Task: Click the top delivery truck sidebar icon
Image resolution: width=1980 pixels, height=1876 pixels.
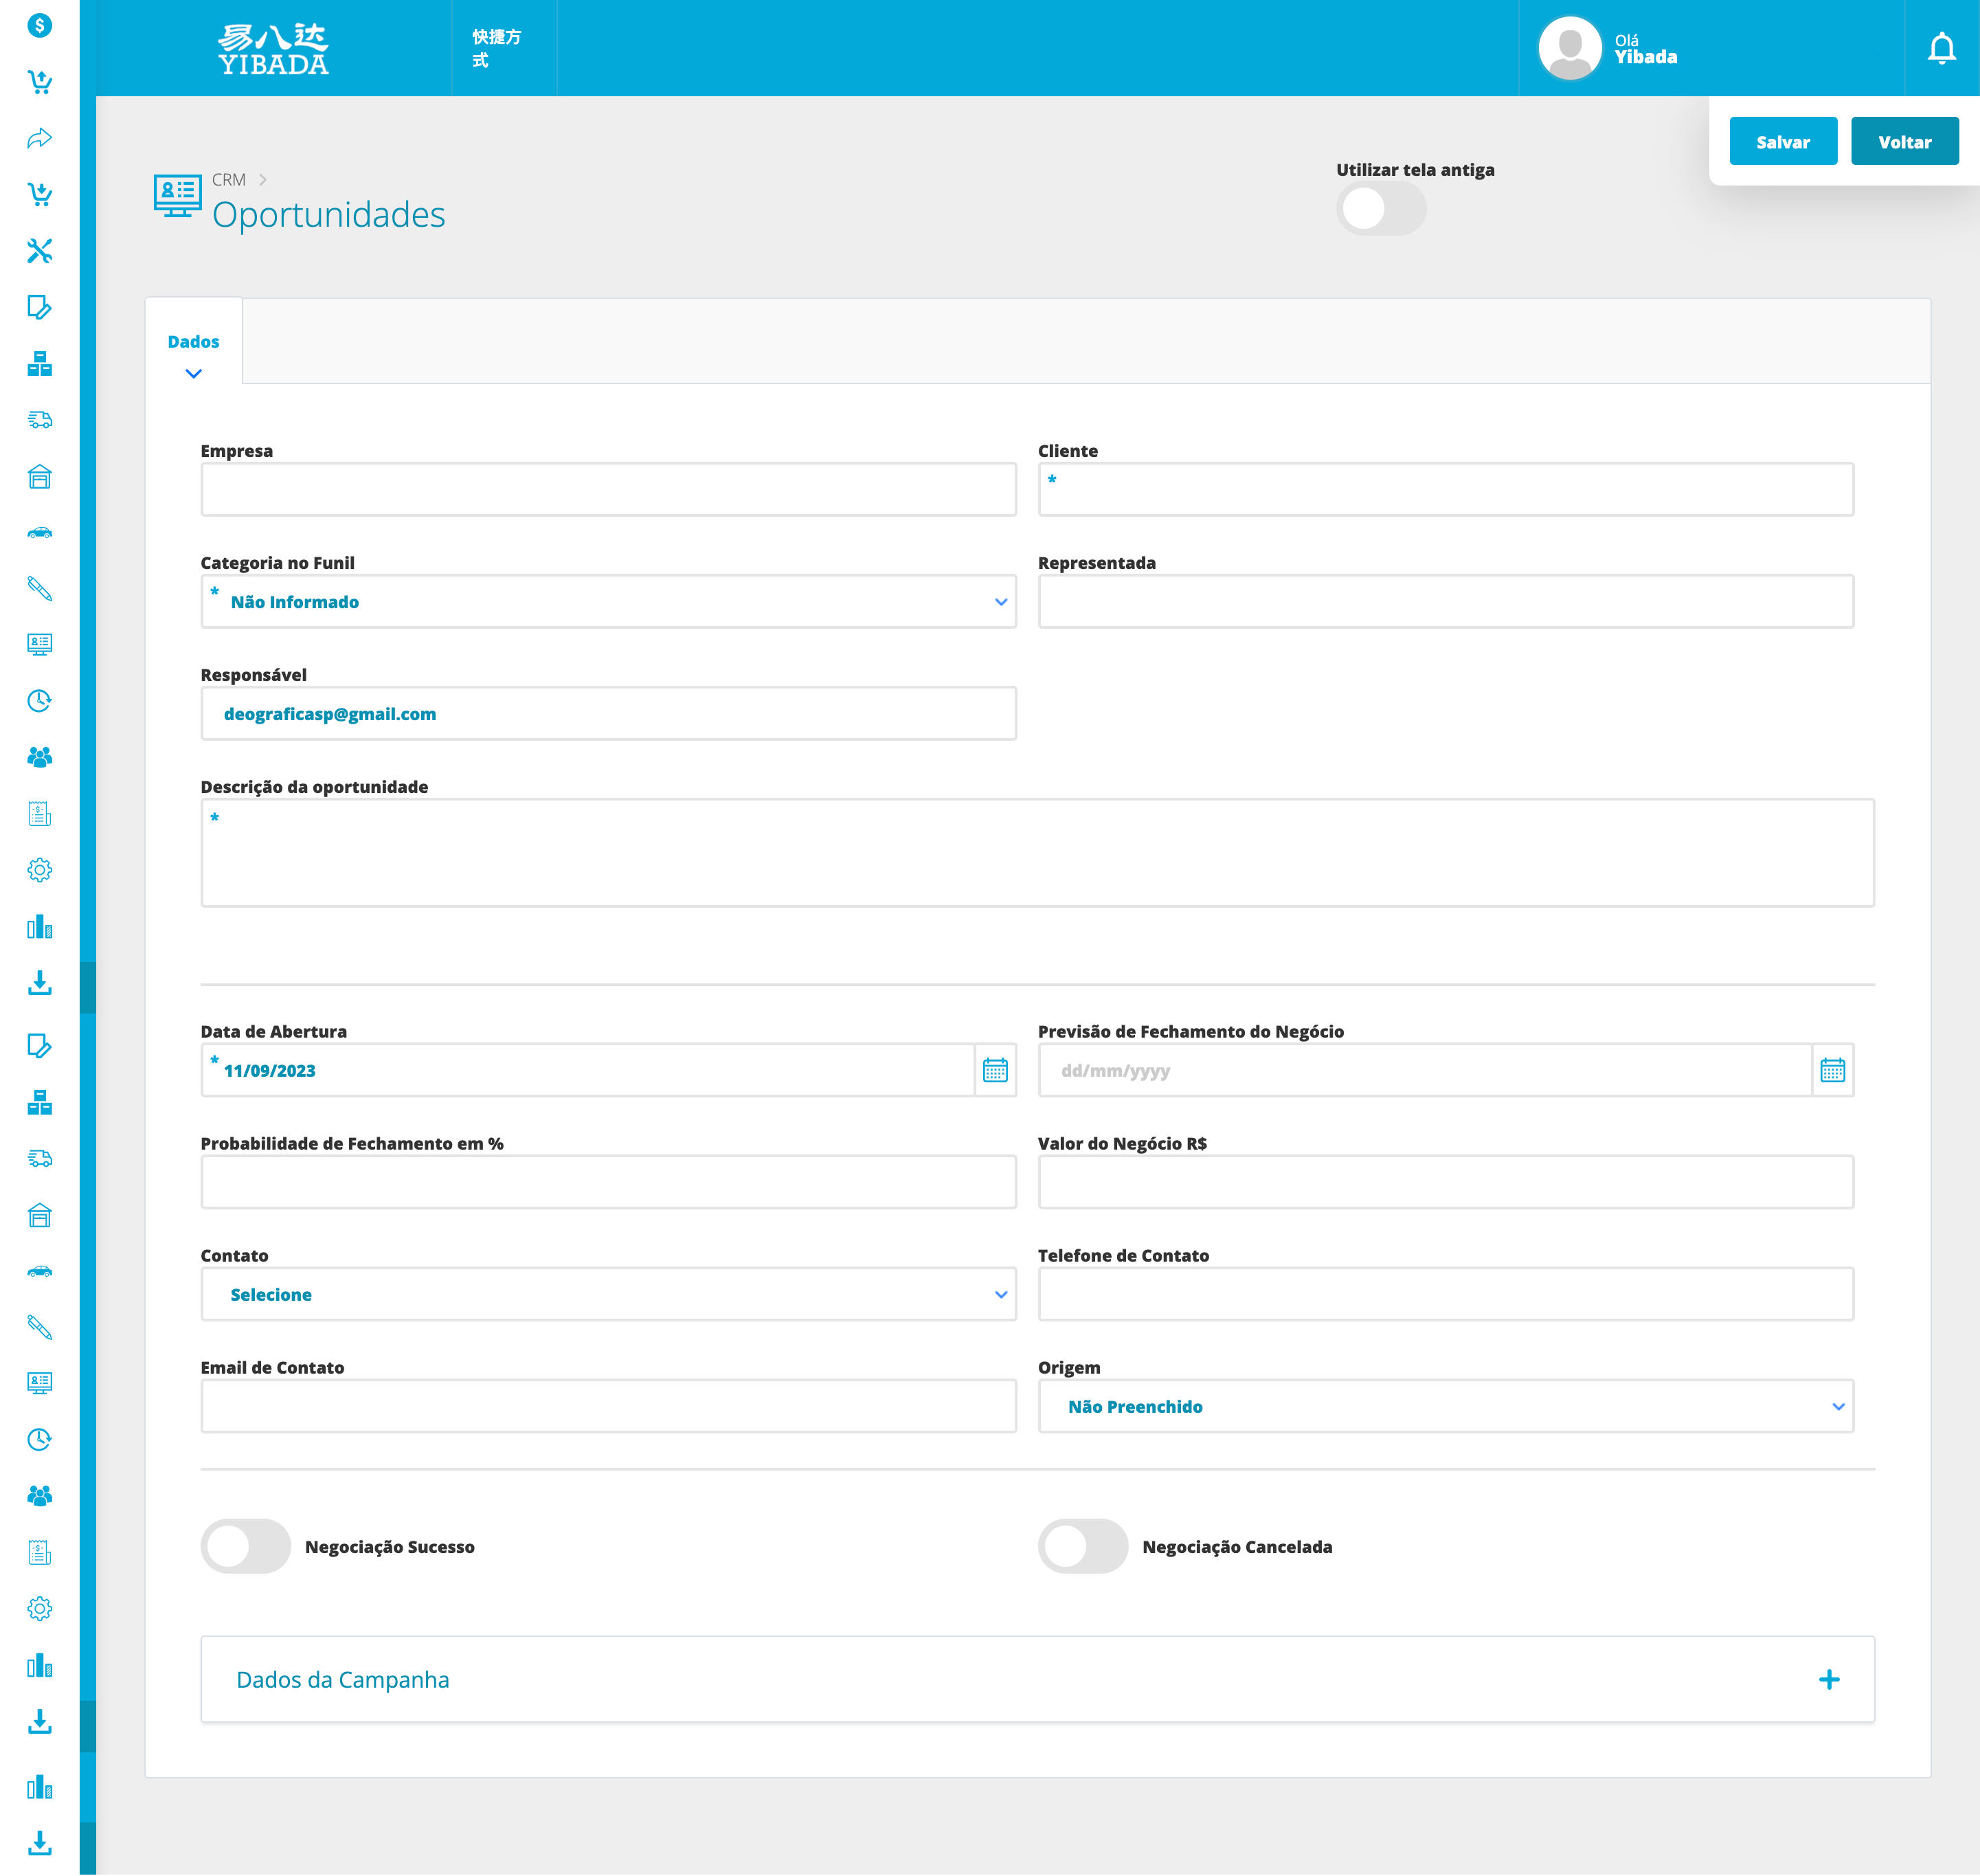Action: [40, 420]
